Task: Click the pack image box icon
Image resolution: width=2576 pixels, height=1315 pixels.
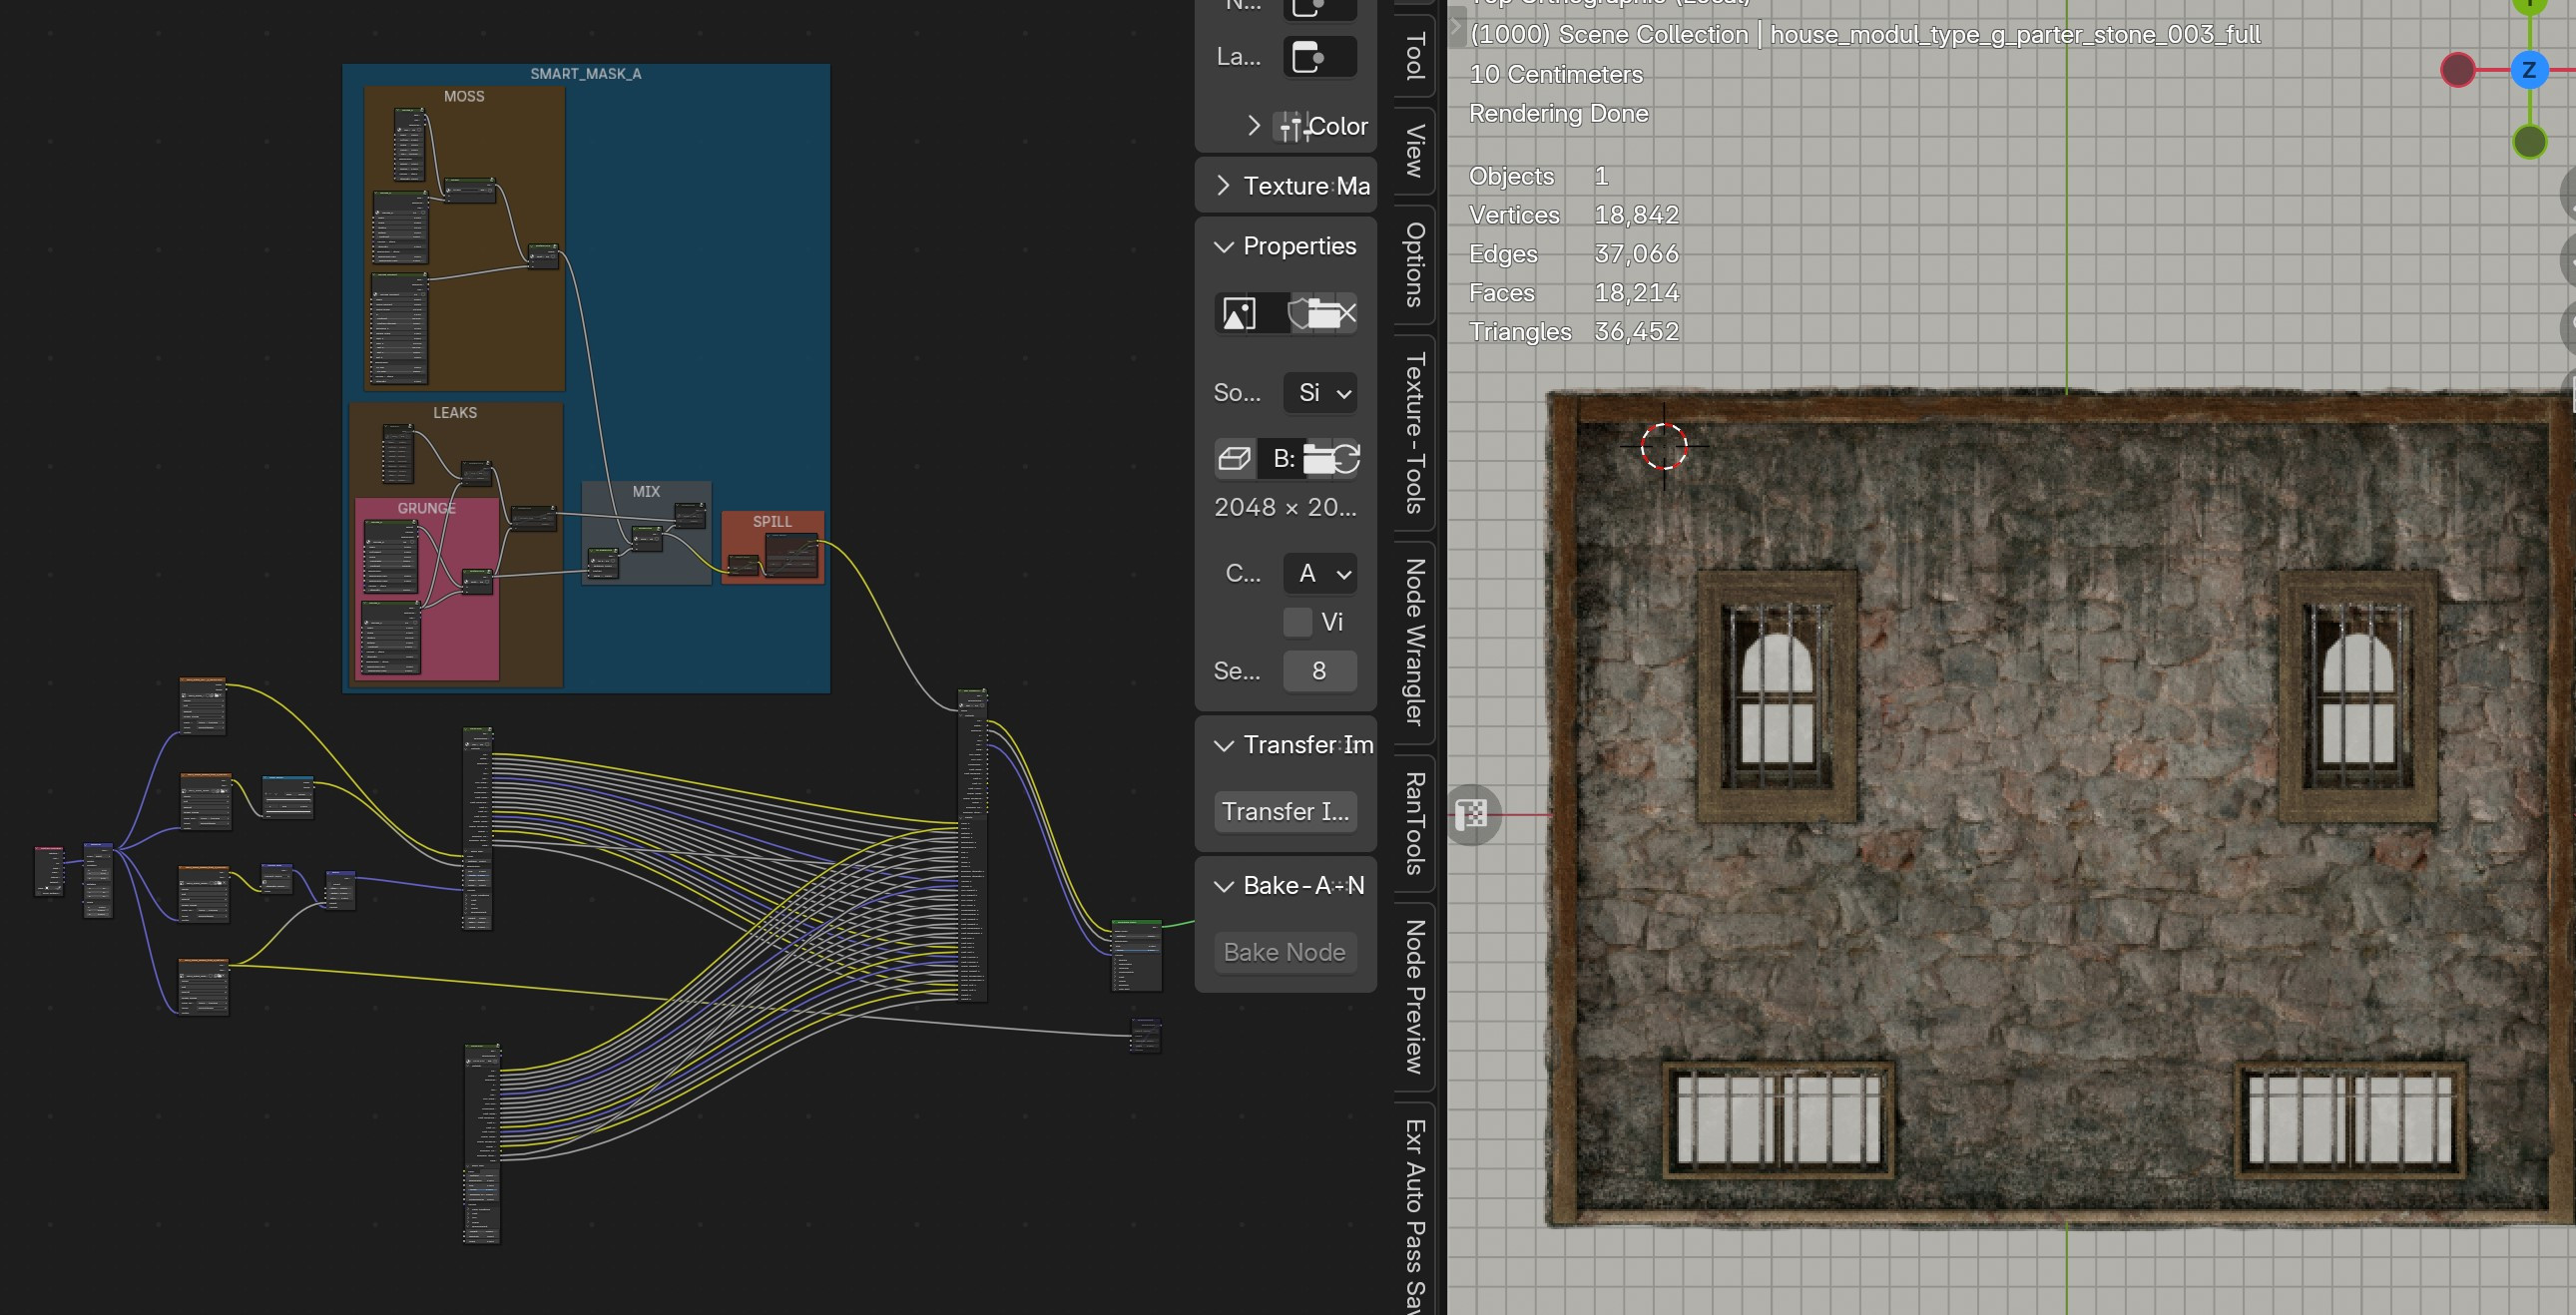Action: coord(1235,459)
